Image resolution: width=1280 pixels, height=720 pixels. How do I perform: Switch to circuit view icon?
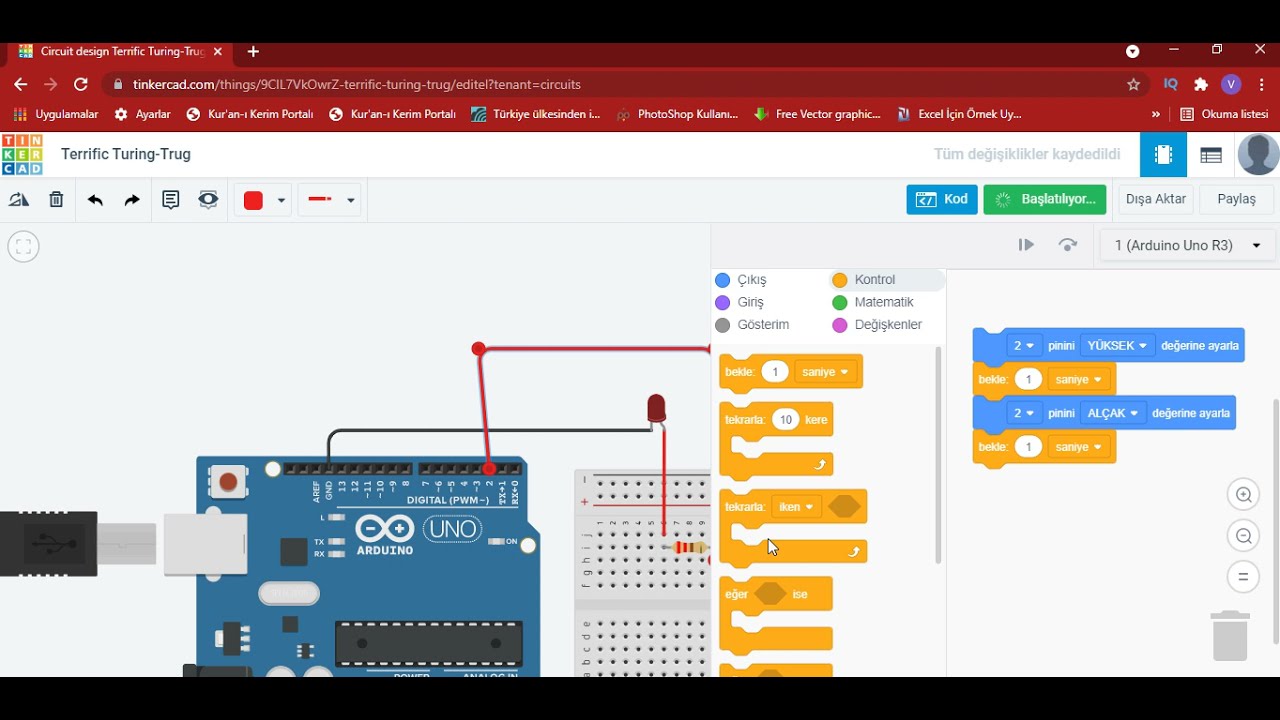[x=1163, y=155]
